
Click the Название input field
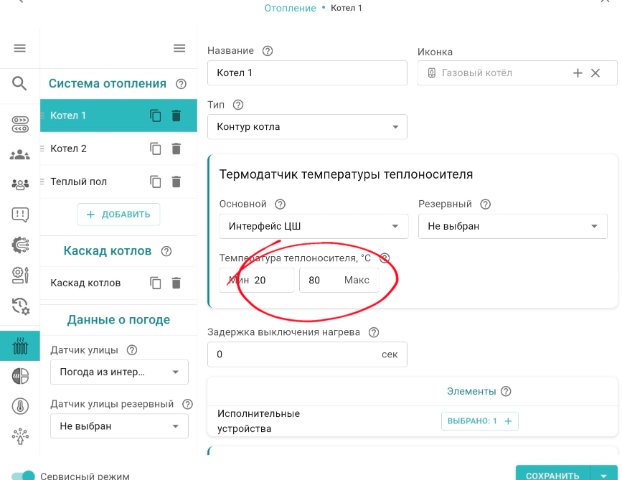tap(307, 73)
